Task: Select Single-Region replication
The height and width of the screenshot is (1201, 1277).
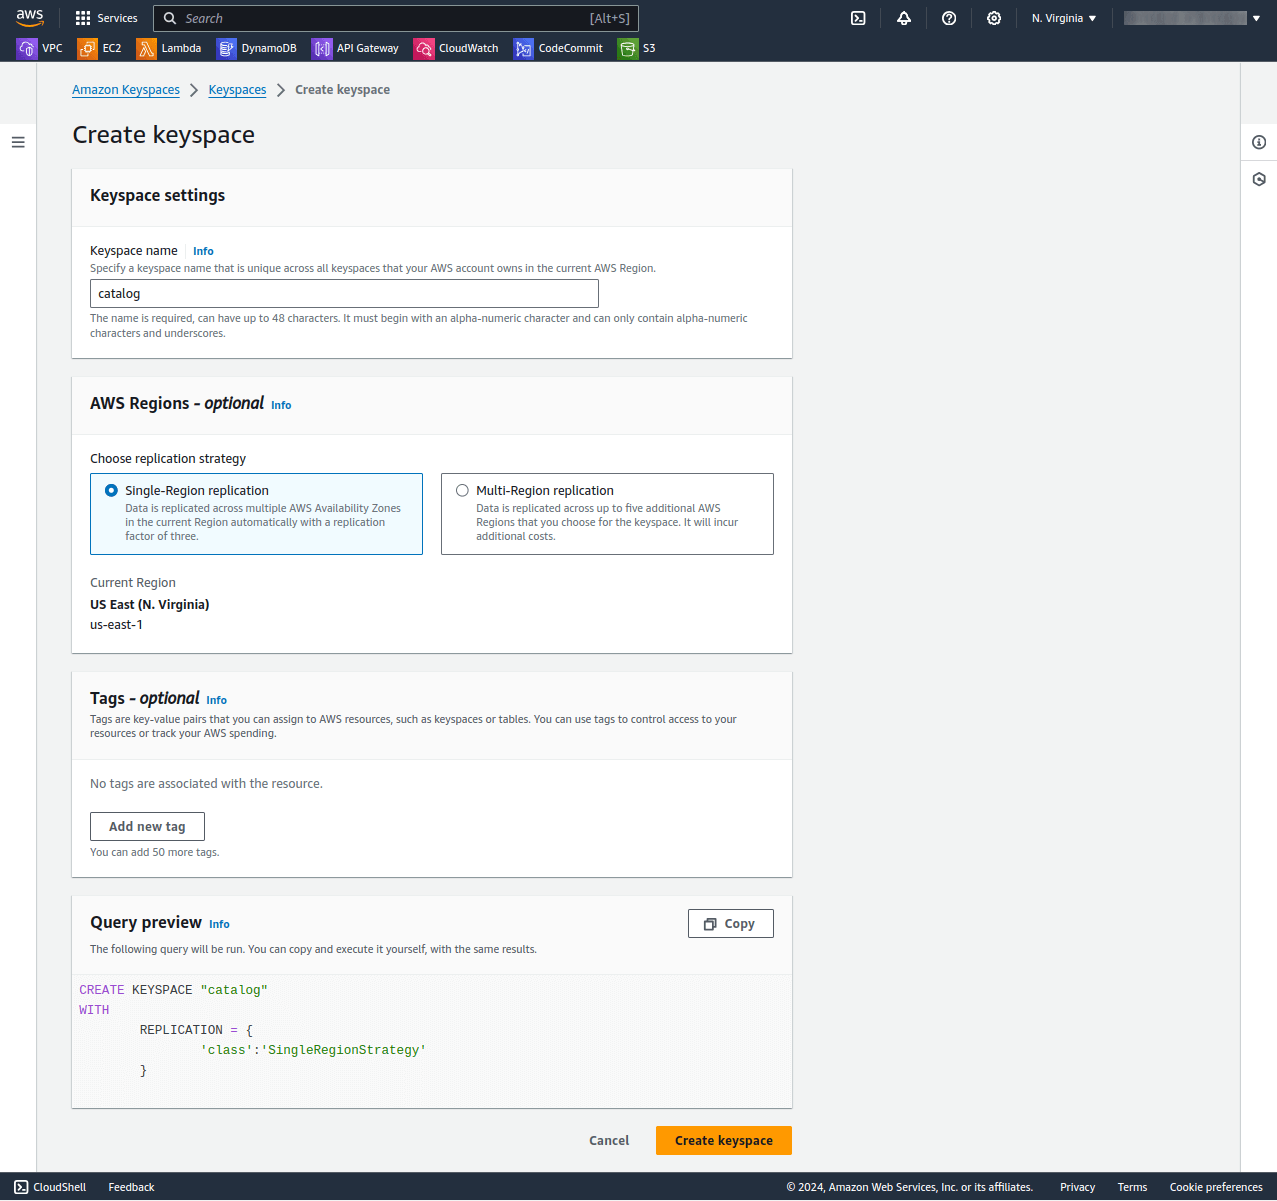Action: (x=111, y=490)
